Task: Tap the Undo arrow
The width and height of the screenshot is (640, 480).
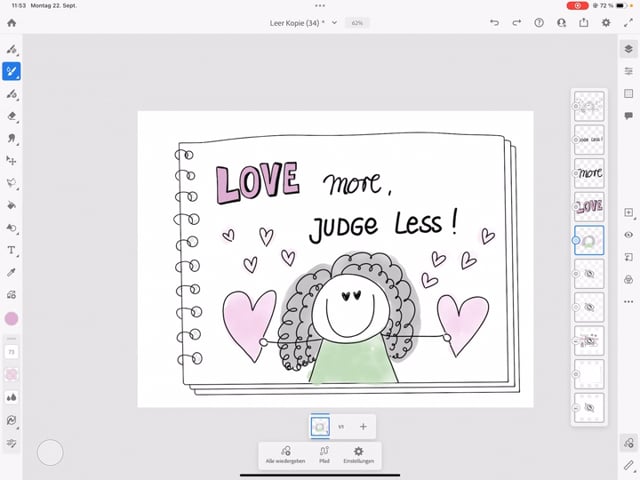Action: (494, 22)
